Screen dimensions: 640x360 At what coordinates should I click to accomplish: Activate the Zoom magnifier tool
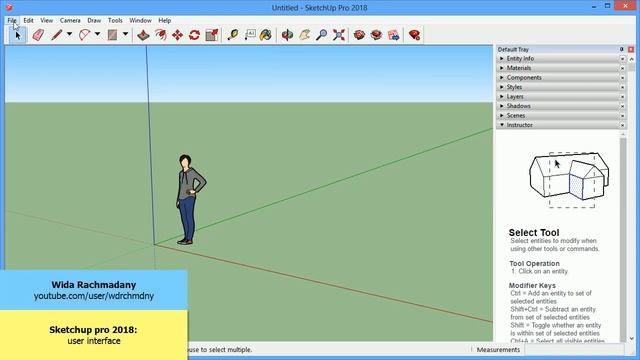[322, 35]
